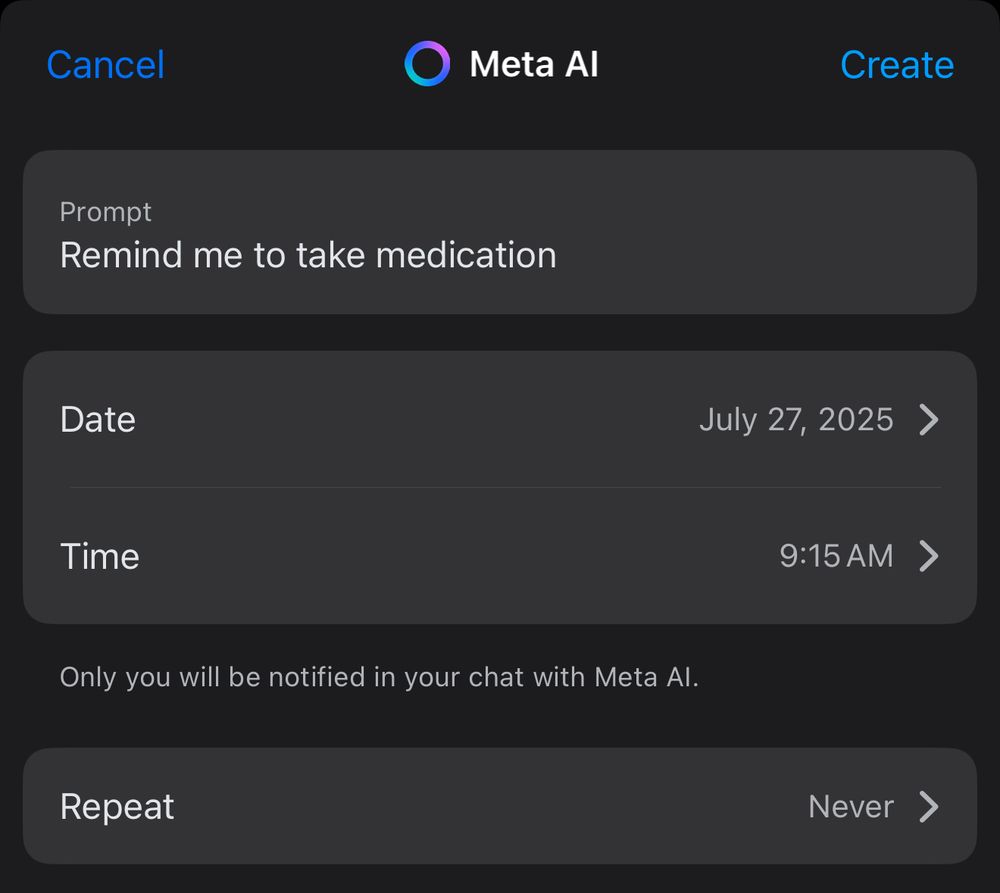Click the notification info text about Meta AI

[x=379, y=677]
